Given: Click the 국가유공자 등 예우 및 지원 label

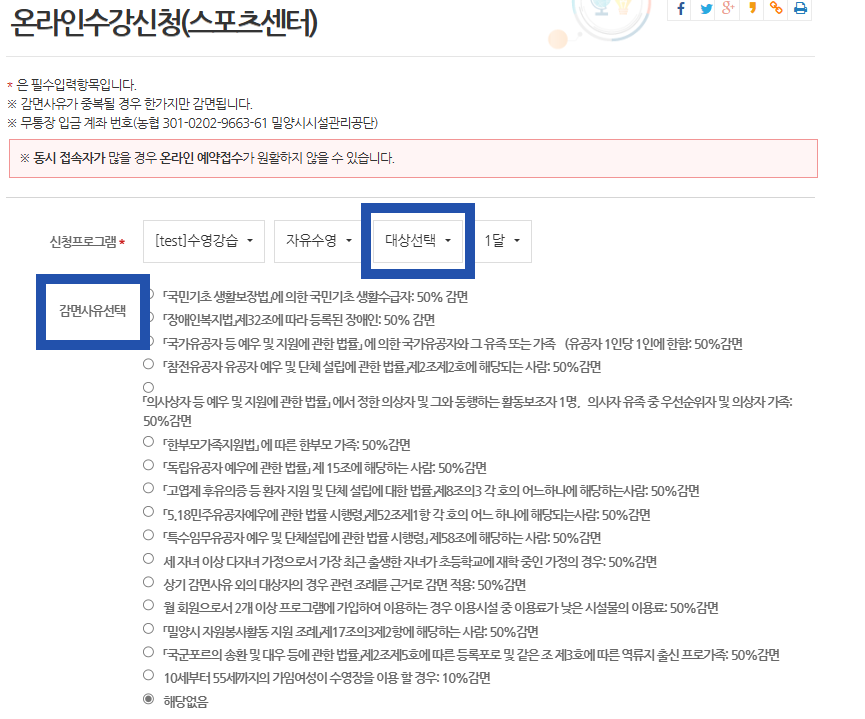Looking at the screenshot, I should click(x=452, y=344).
